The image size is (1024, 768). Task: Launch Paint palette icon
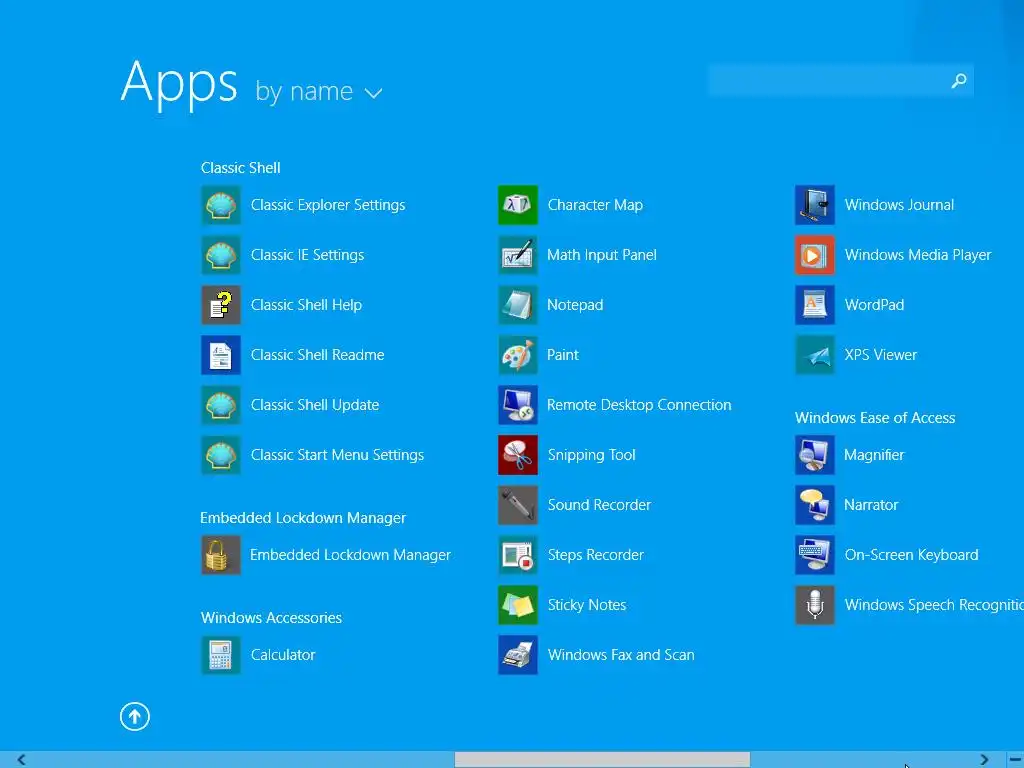click(518, 355)
